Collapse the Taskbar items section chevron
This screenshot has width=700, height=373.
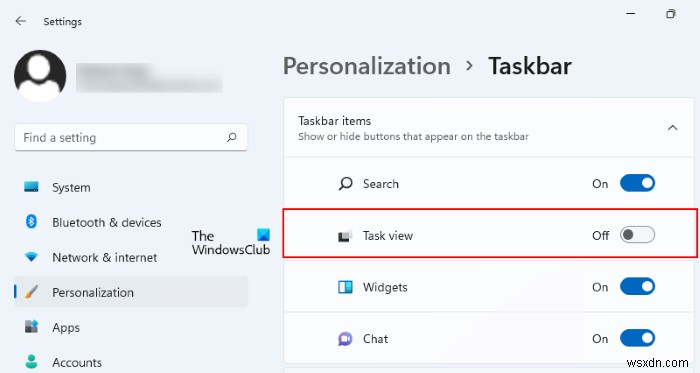[672, 128]
